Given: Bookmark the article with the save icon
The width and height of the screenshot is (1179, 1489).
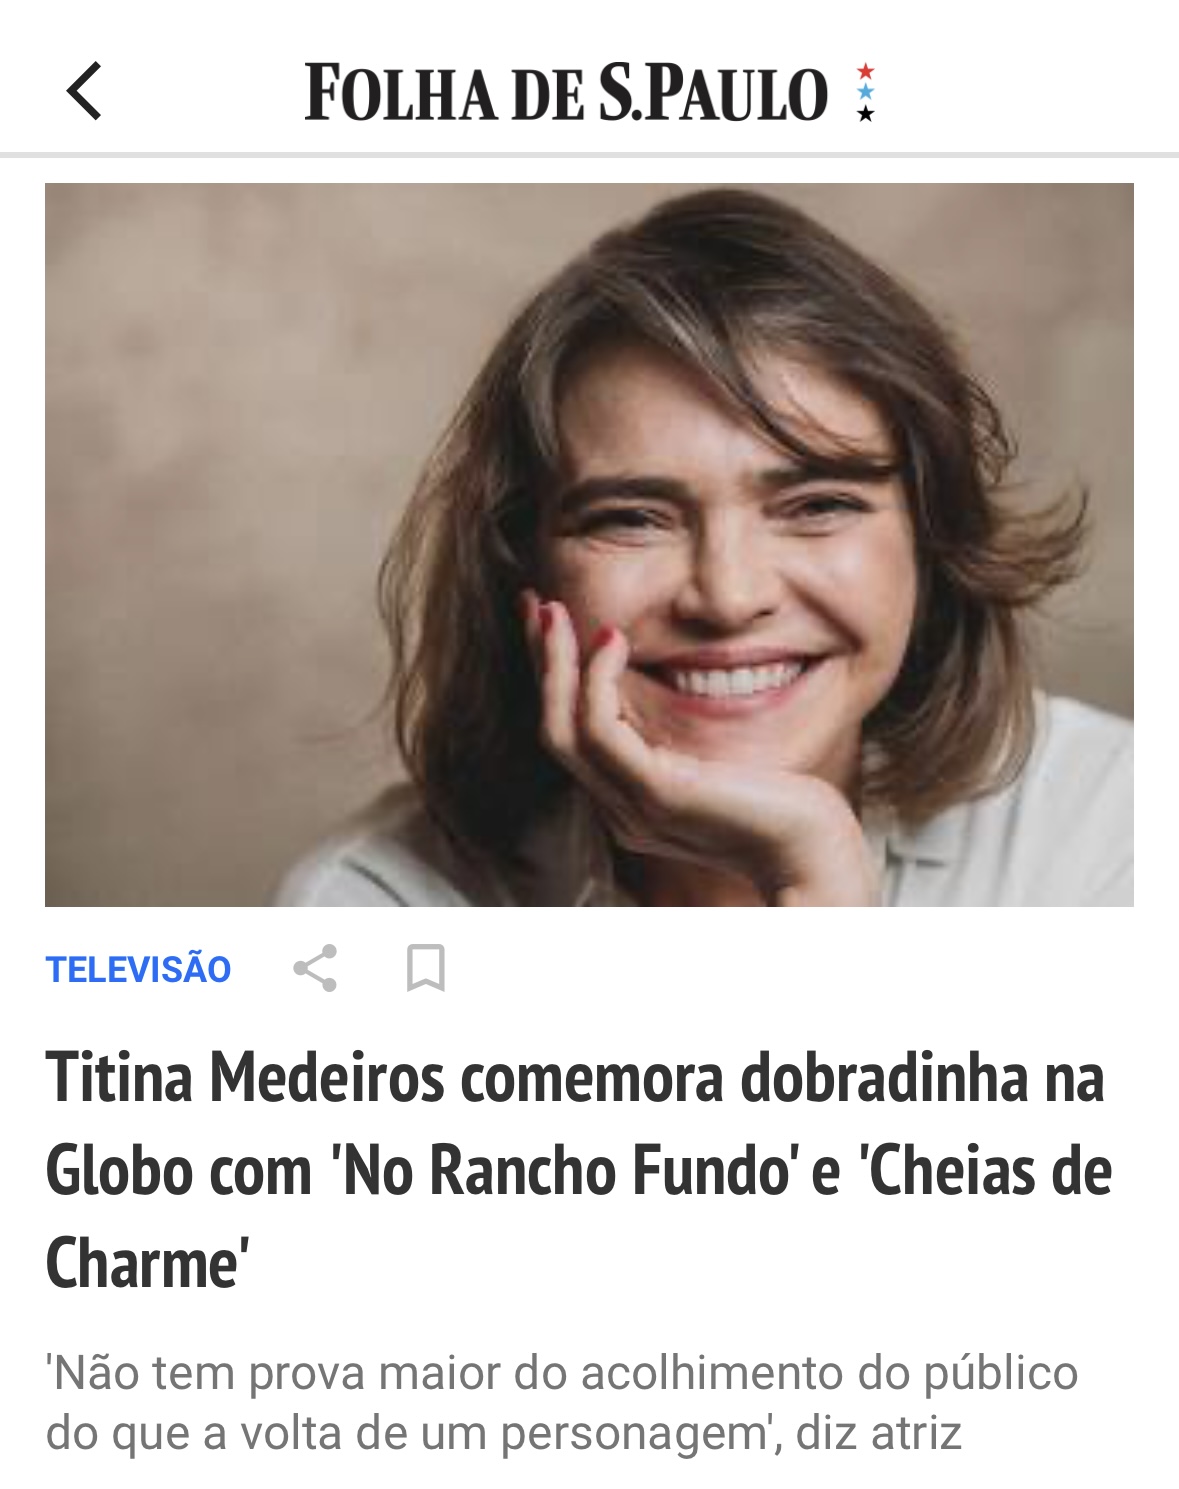Looking at the screenshot, I should coord(425,968).
